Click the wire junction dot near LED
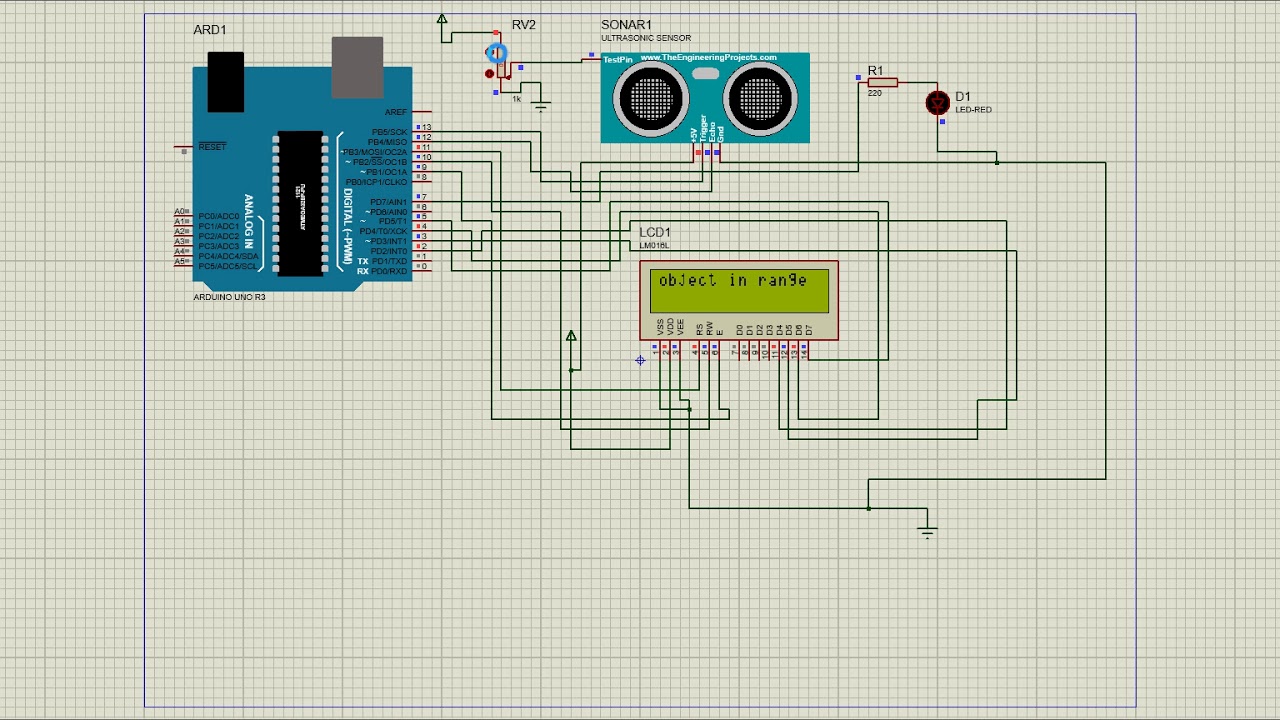 click(x=997, y=162)
